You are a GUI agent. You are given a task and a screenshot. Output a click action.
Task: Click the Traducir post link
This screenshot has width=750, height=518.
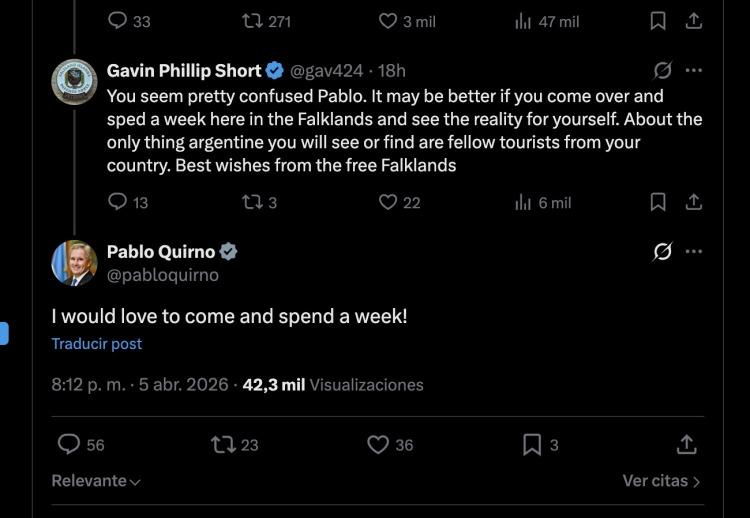(x=97, y=344)
